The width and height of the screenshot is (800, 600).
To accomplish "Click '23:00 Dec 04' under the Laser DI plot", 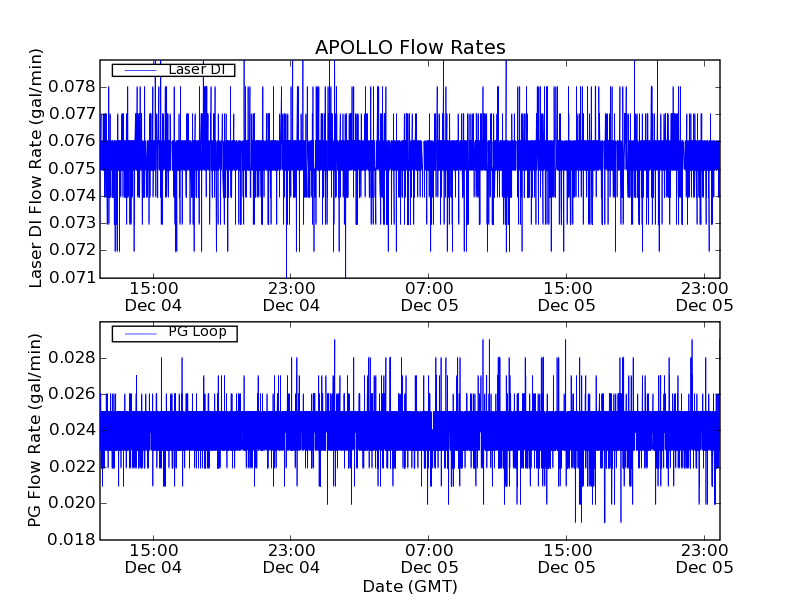I will tap(291, 297).
